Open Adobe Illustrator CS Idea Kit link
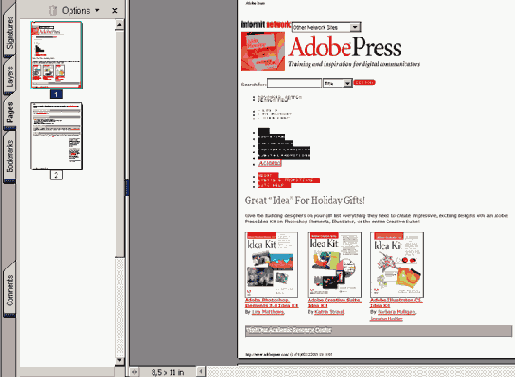This screenshot has height=377, width=515. (396, 303)
